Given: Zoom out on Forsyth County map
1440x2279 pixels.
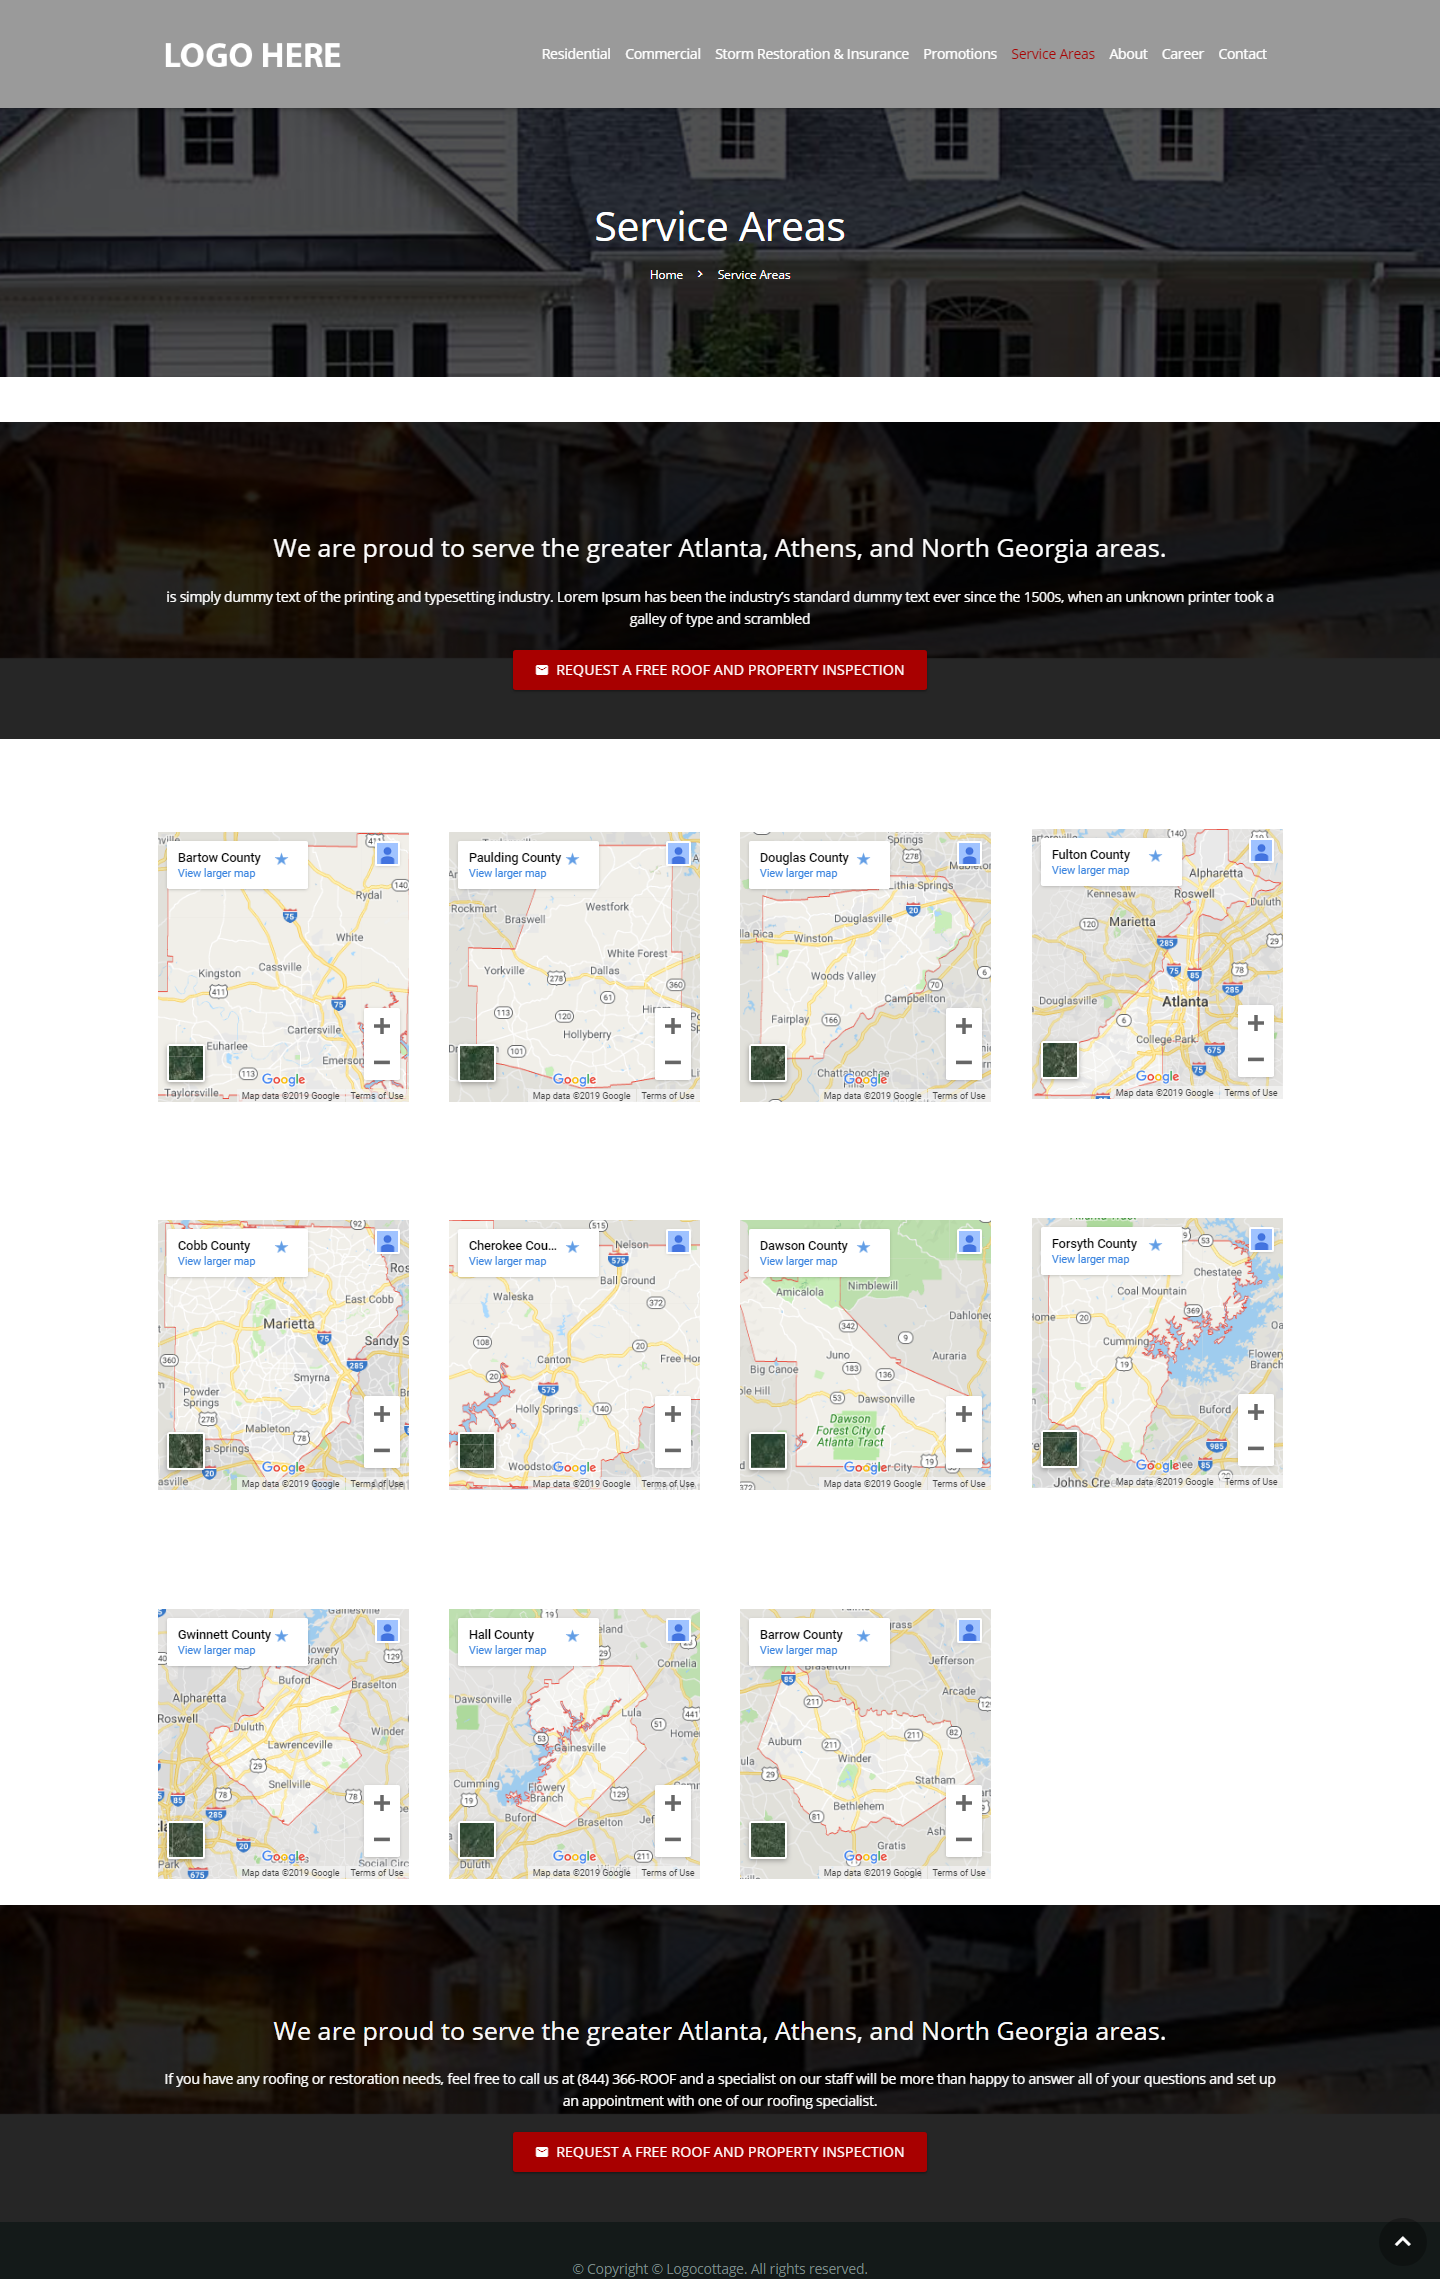Looking at the screenshot, I should click(x=1256, y=1448).
